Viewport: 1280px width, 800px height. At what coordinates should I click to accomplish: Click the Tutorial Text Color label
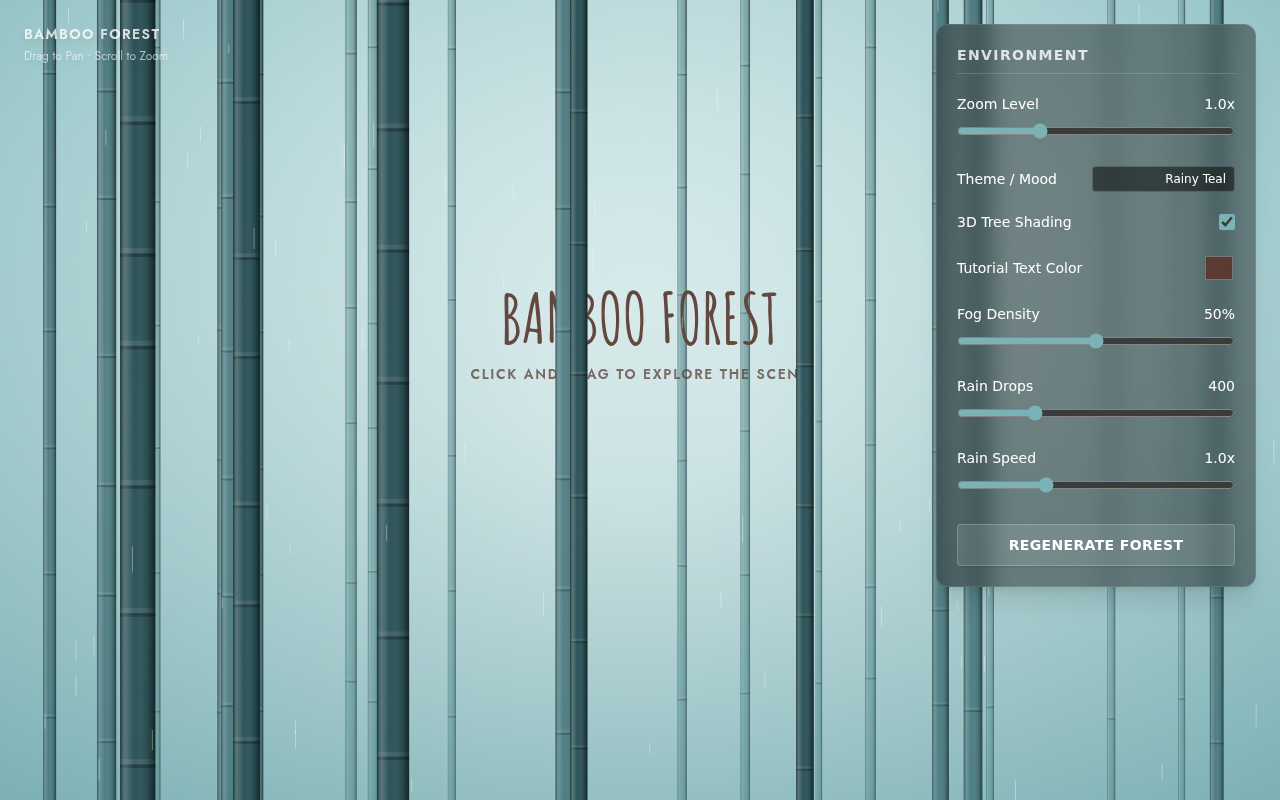(1019, 268)
